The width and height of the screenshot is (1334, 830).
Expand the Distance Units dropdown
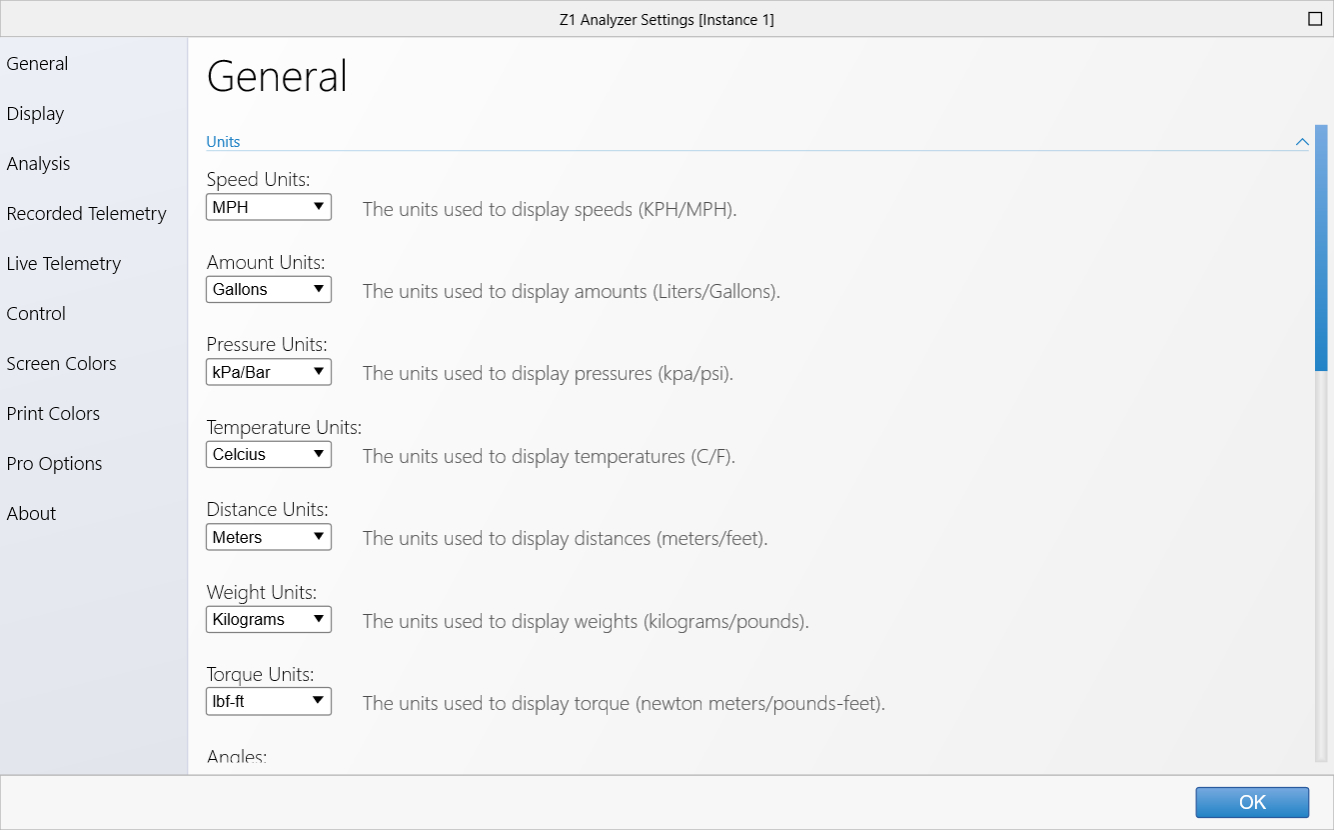tap(269, 537)
